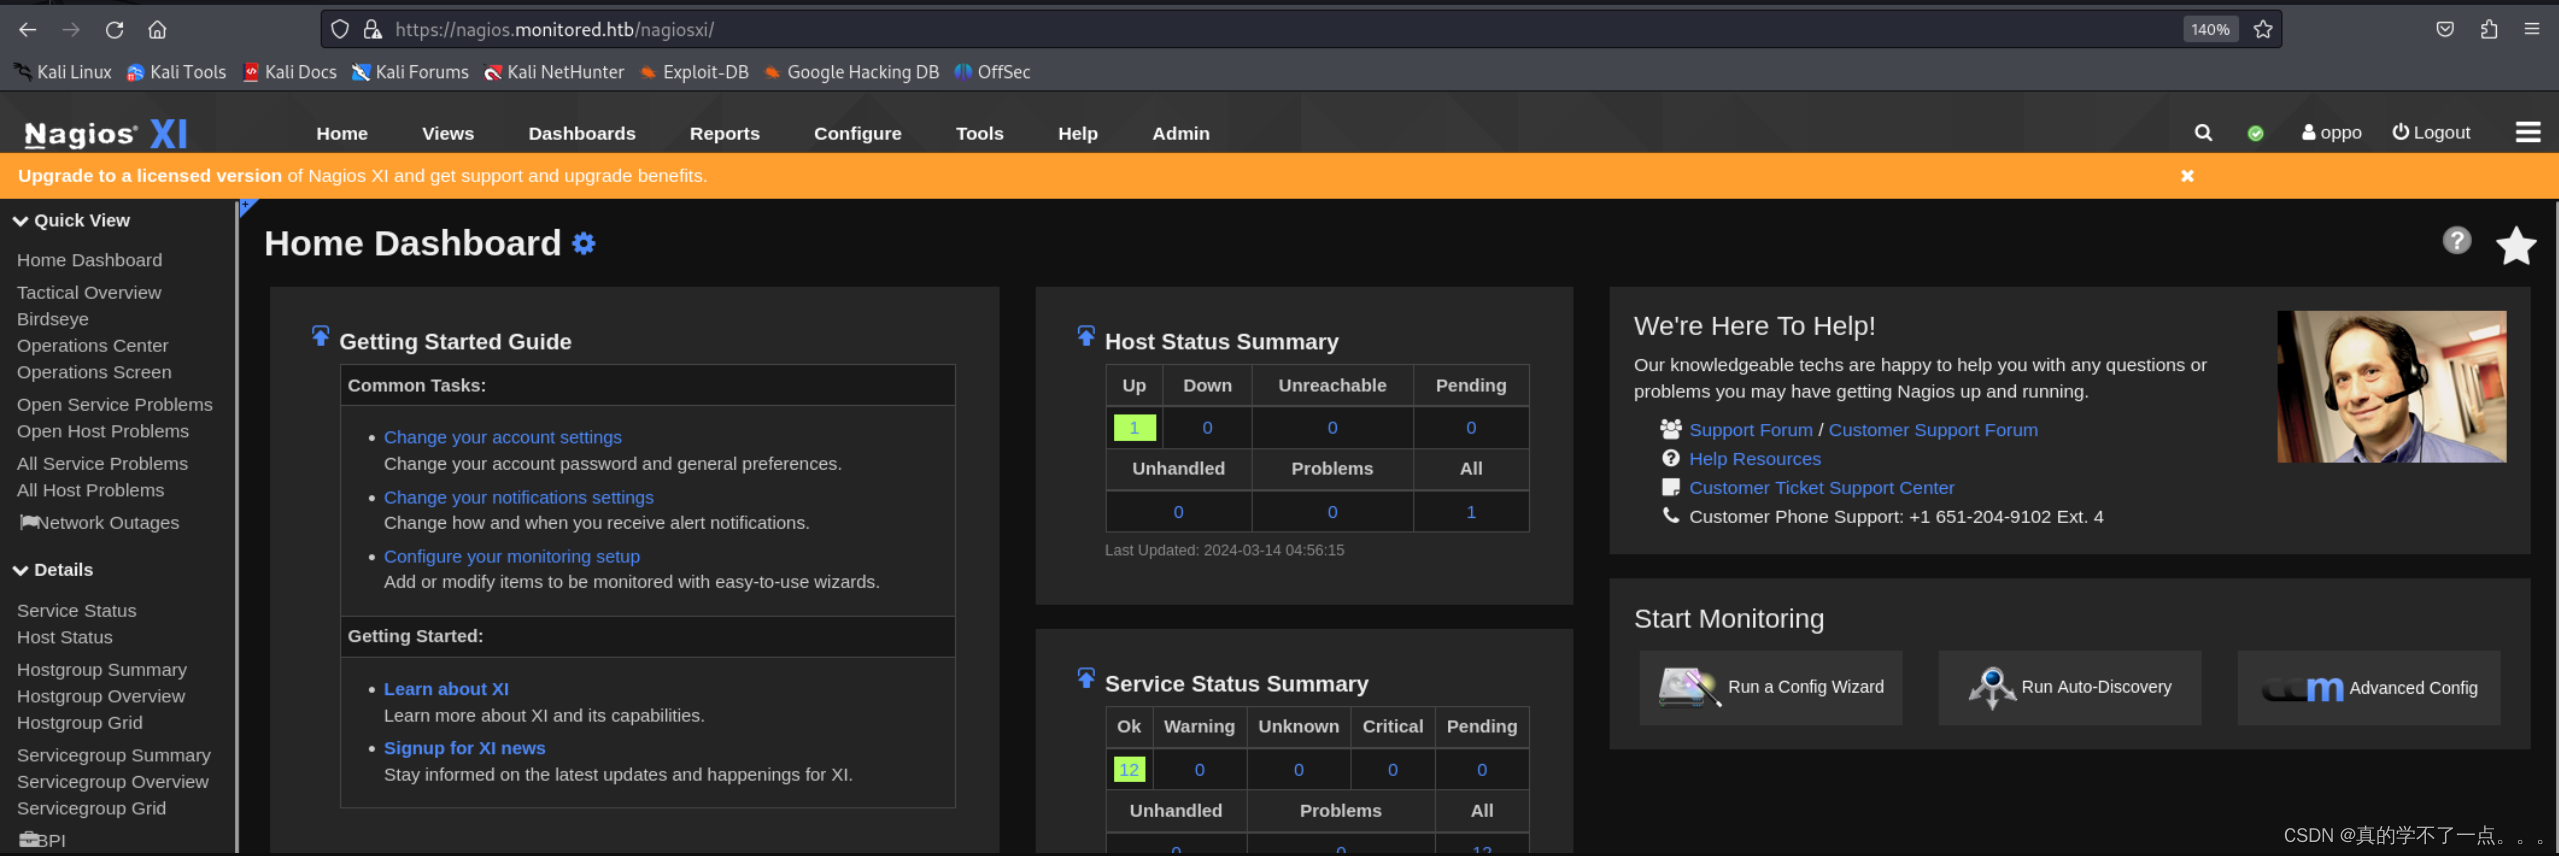Open the Nagios XI hamburger menu icon
2559x856 pixels.
[x=2528, y=132]
